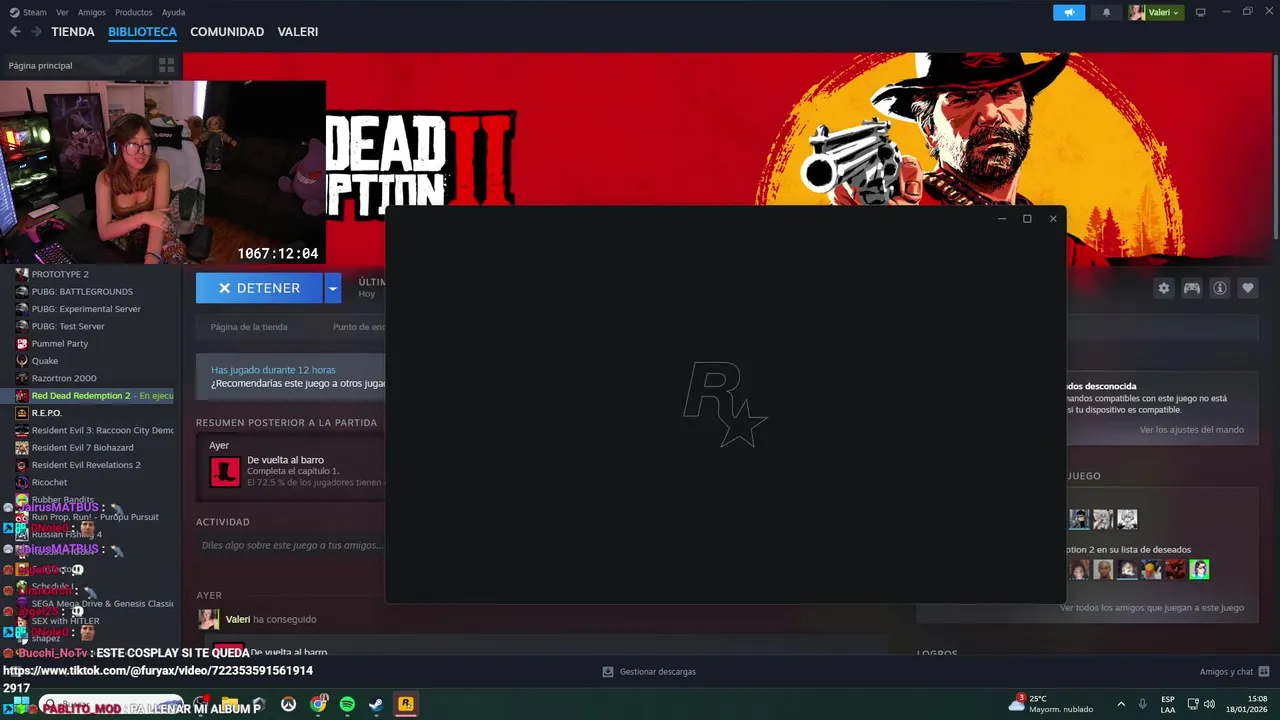
Task: Click the PROTOTYPE 2 game icon
Action: [x=22, y=274]
